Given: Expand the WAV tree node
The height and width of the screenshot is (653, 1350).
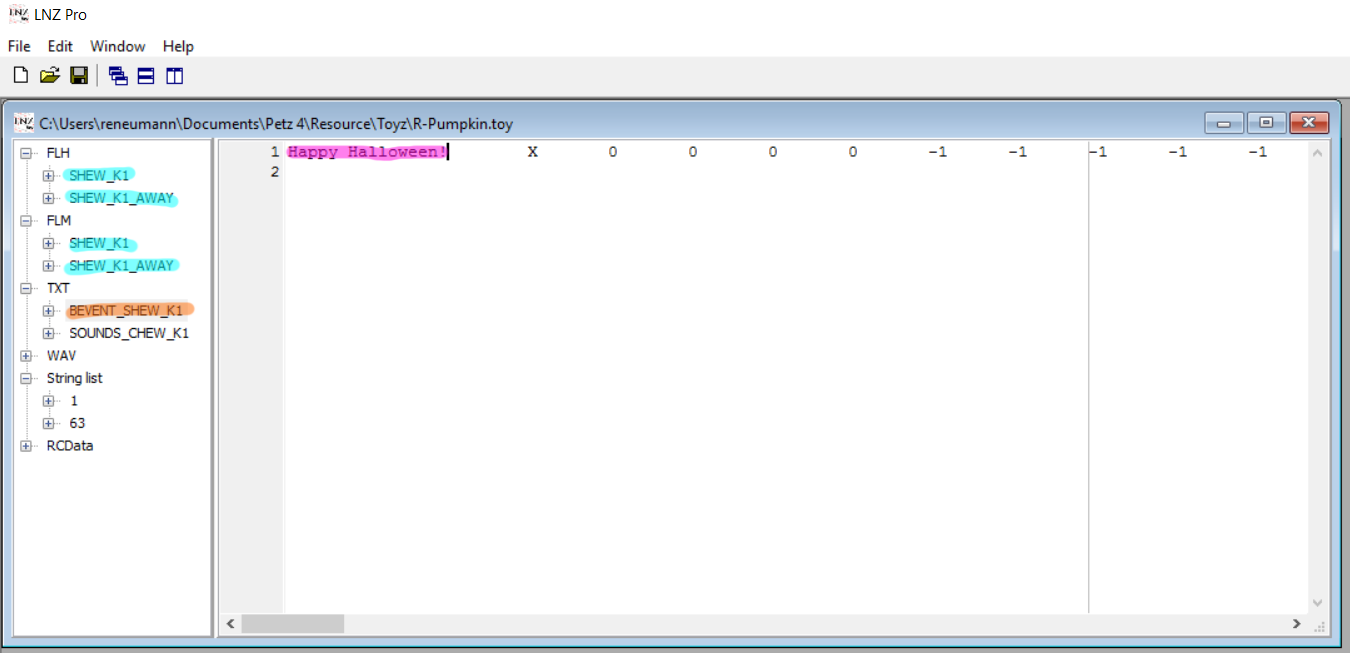Looking at the screenshot, I should coord(26,355).
